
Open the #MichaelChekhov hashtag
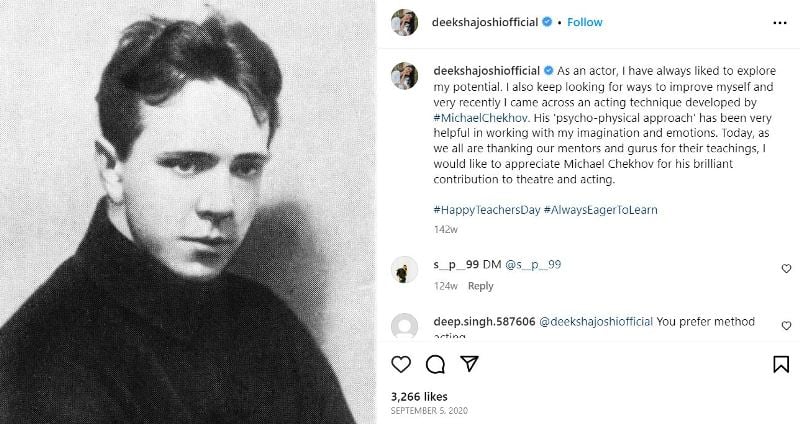pos(475,131)
